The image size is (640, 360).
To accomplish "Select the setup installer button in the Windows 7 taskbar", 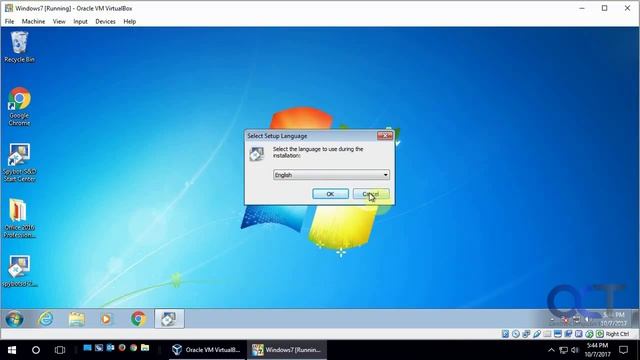I will (169, 318).
